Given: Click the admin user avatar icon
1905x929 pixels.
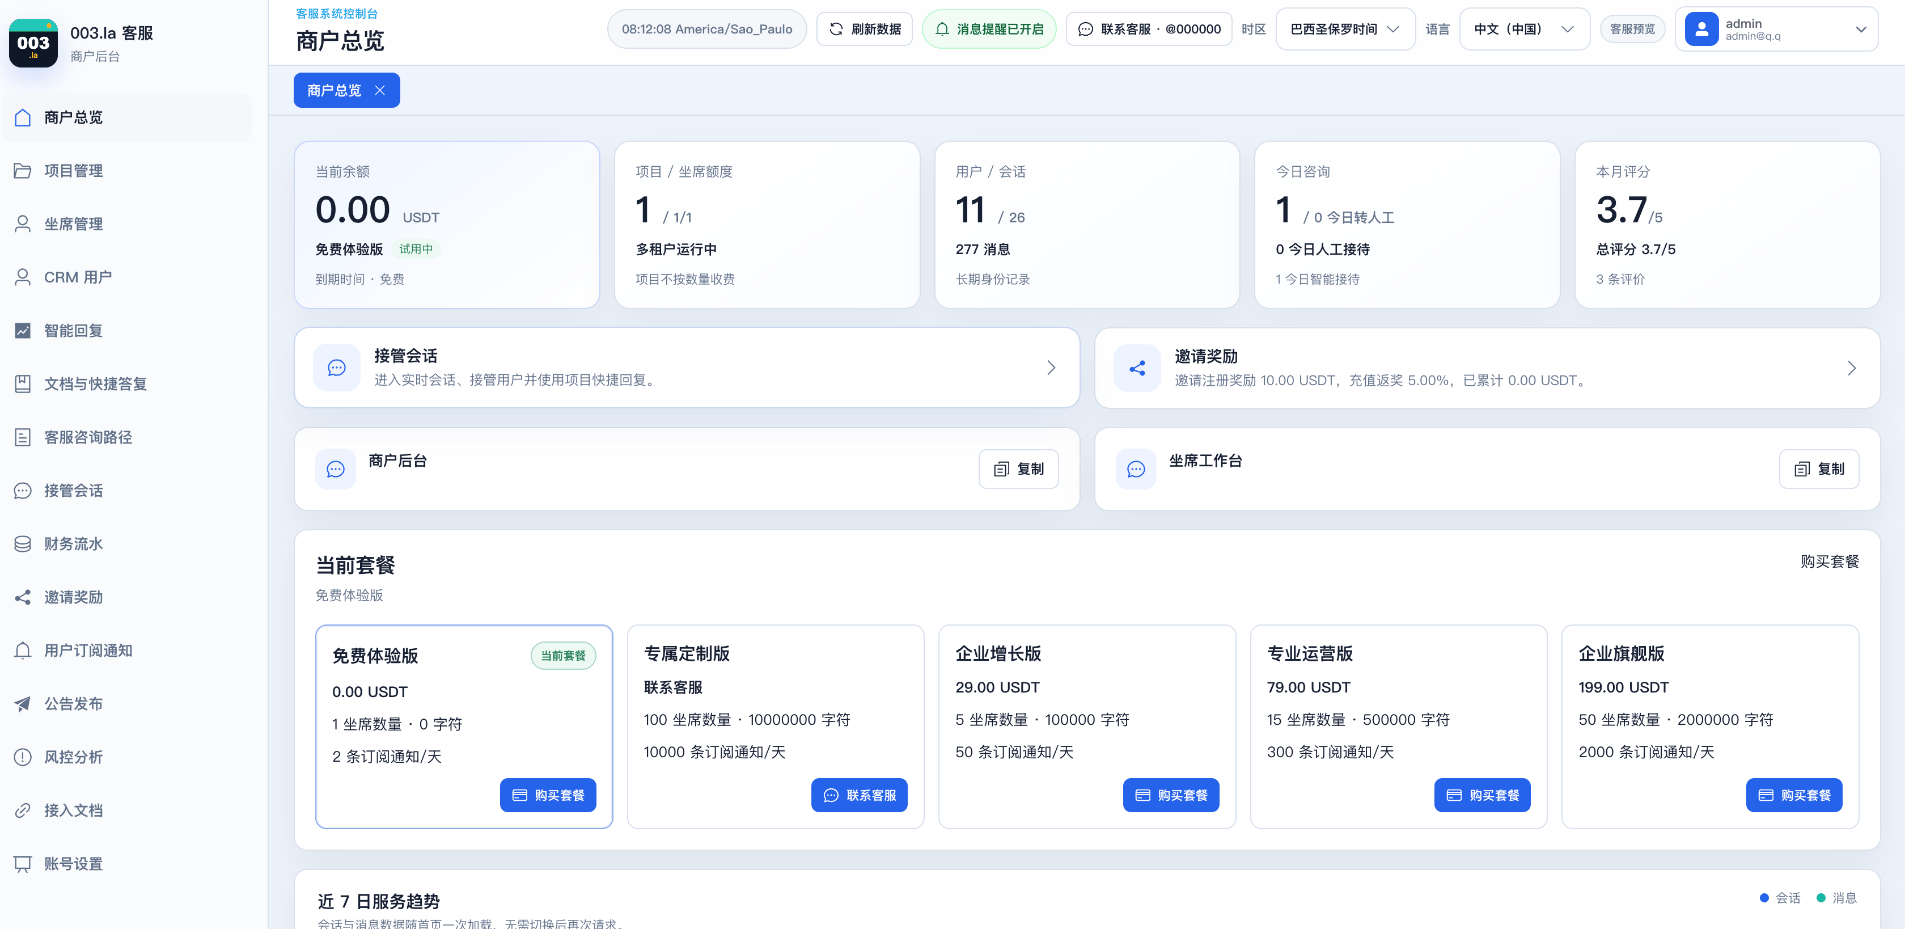Looking at the screenshot, I should (1701, 29).
